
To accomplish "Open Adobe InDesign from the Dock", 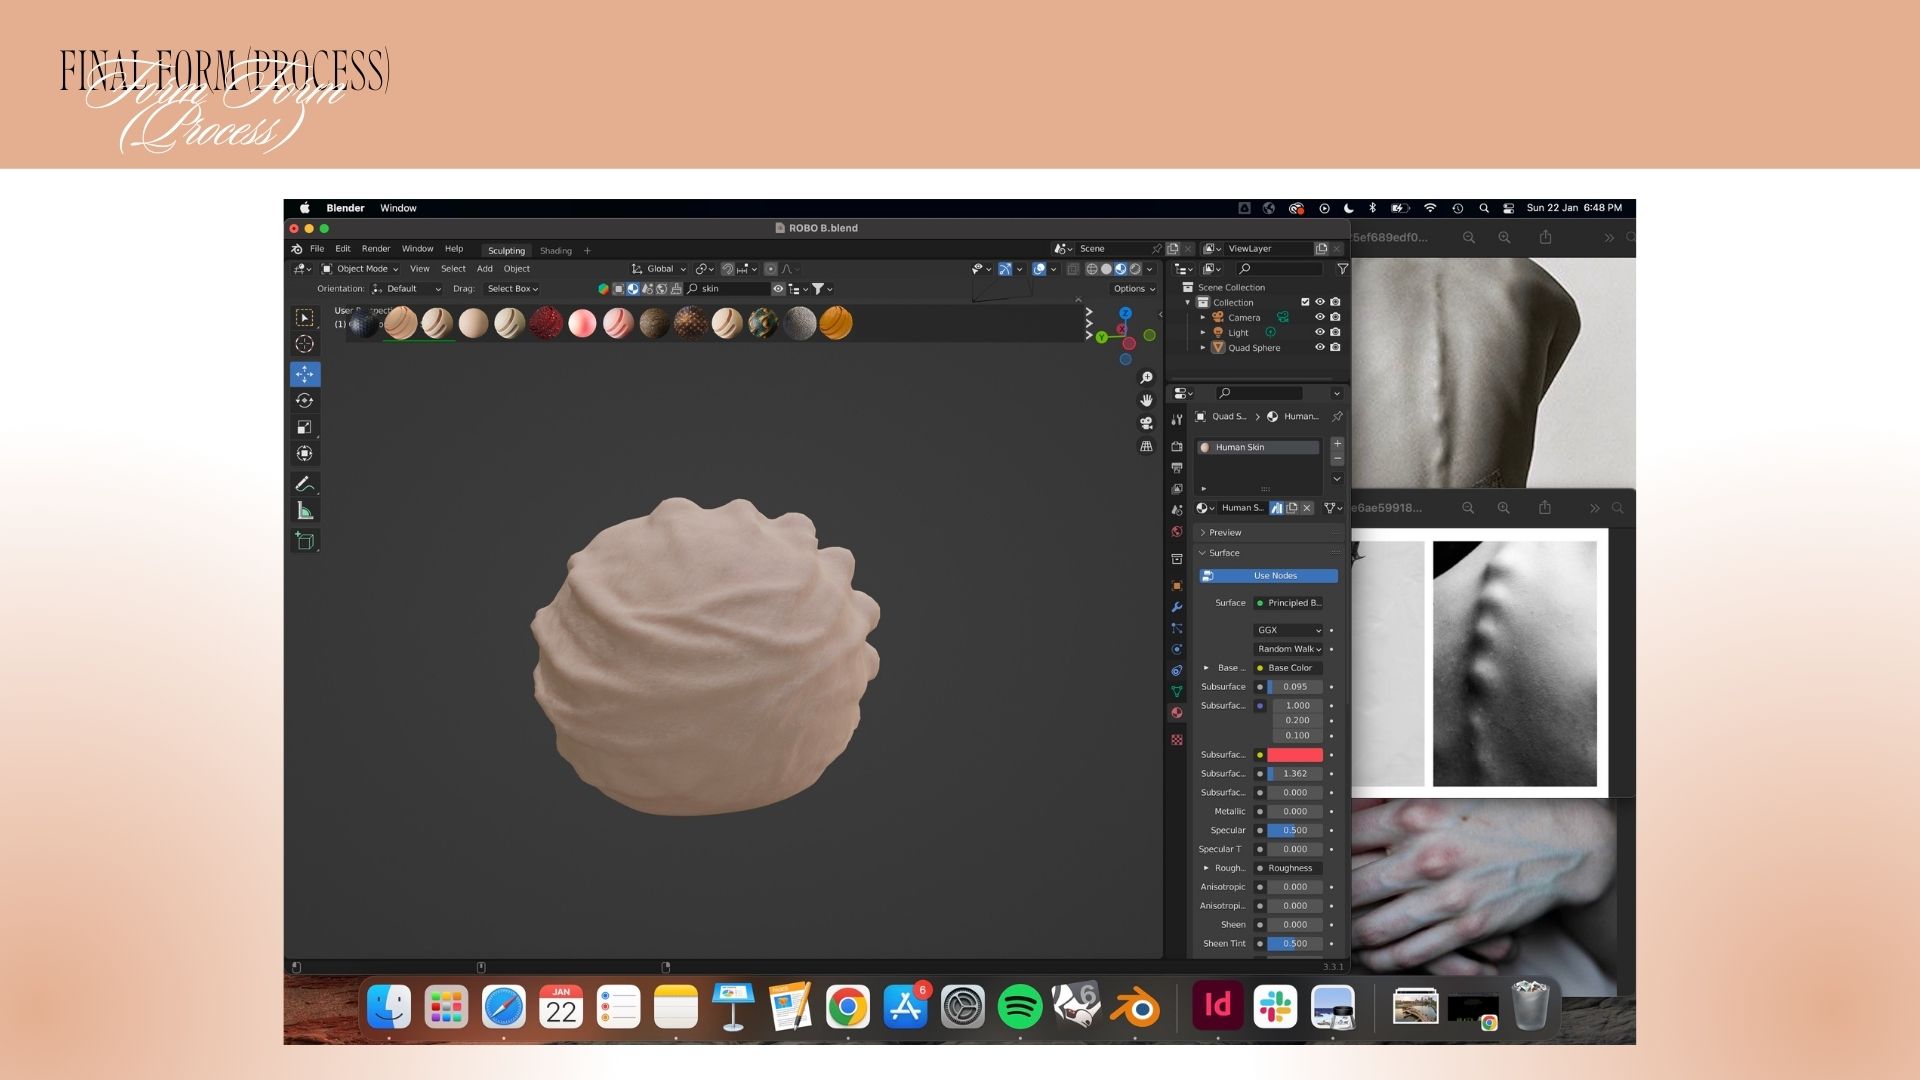I will click(1217, 1007).
